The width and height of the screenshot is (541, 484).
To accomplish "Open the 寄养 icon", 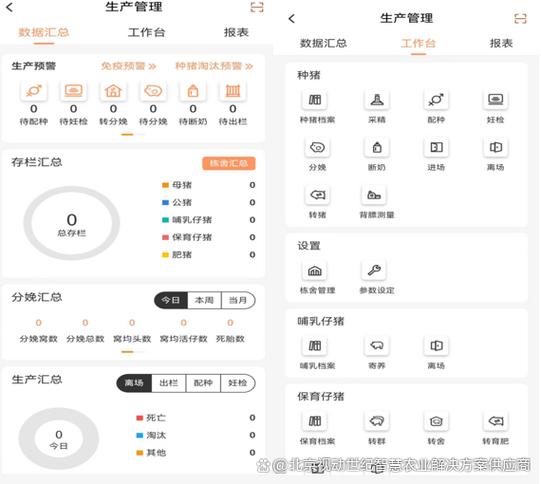I will pyautogui.click(x=377, y=346).
